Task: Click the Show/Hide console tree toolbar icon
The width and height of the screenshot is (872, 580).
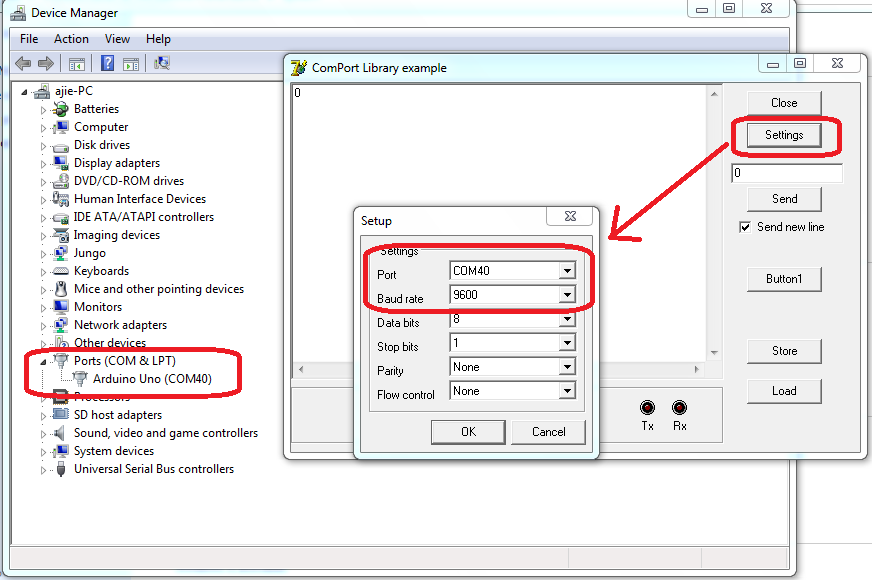Action: coord(77,64)
